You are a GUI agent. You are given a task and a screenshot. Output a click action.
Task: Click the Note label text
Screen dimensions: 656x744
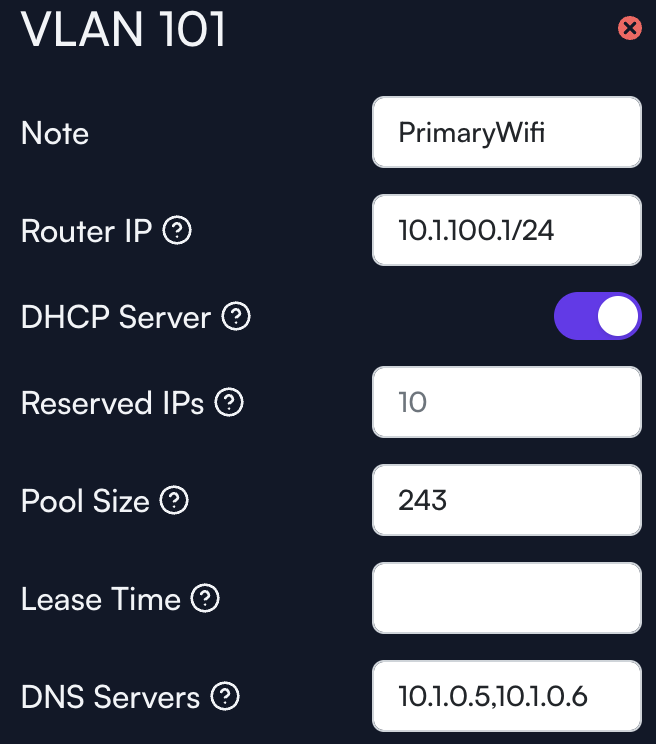pos(55,133)
